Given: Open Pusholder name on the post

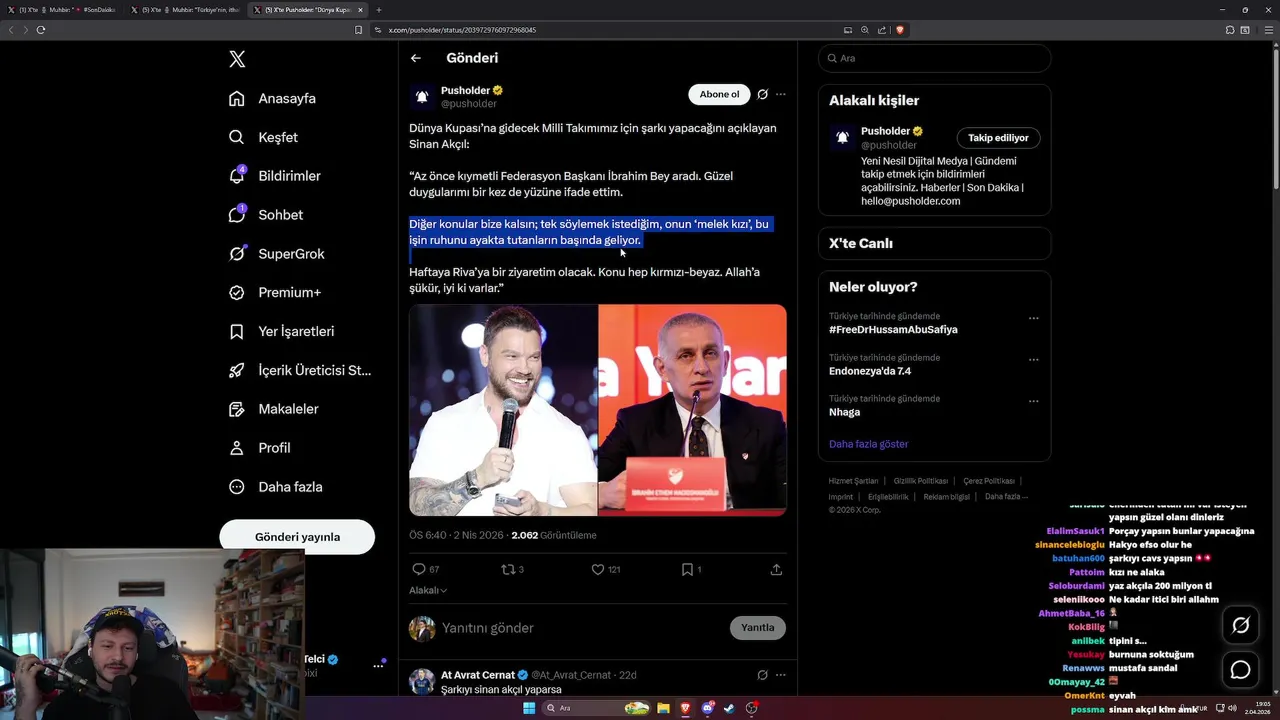Looking at the screenshot, I should [x=465, y=90].
